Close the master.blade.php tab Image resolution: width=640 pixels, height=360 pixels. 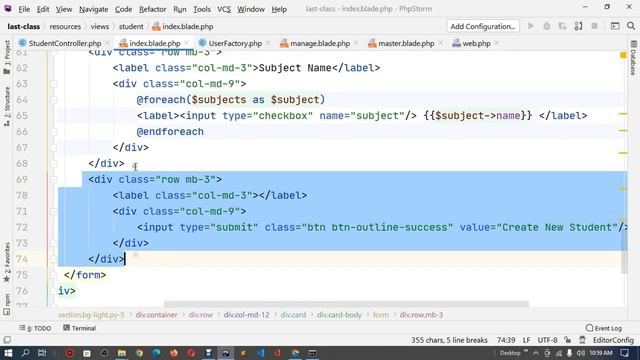(440, 43)
